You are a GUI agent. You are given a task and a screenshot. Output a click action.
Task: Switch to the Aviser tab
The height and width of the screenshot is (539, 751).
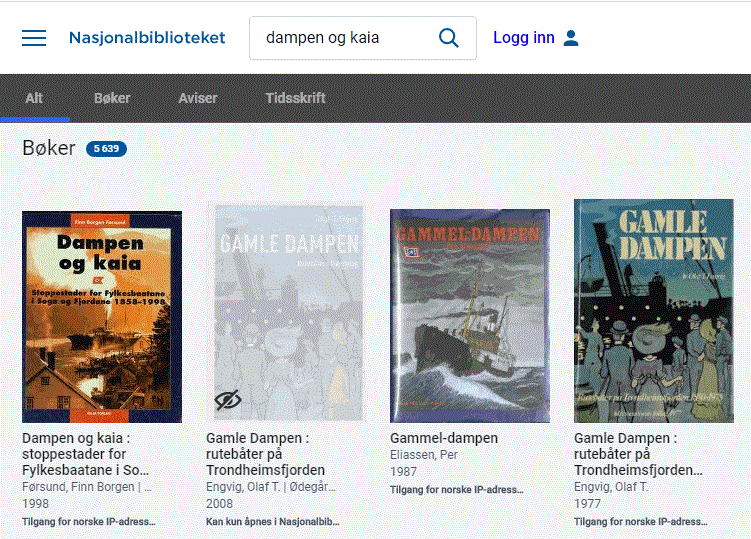tap(198, 98)
